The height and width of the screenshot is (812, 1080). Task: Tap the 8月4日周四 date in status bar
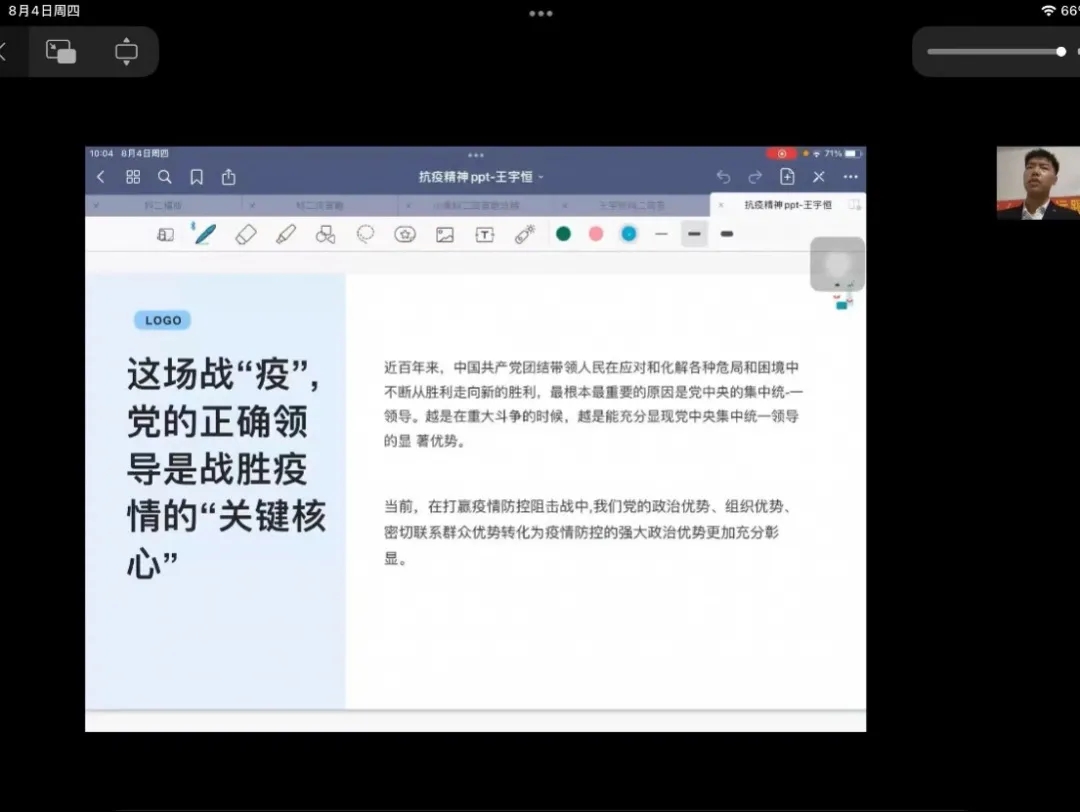pyautogui.click(x=44, y=10)
